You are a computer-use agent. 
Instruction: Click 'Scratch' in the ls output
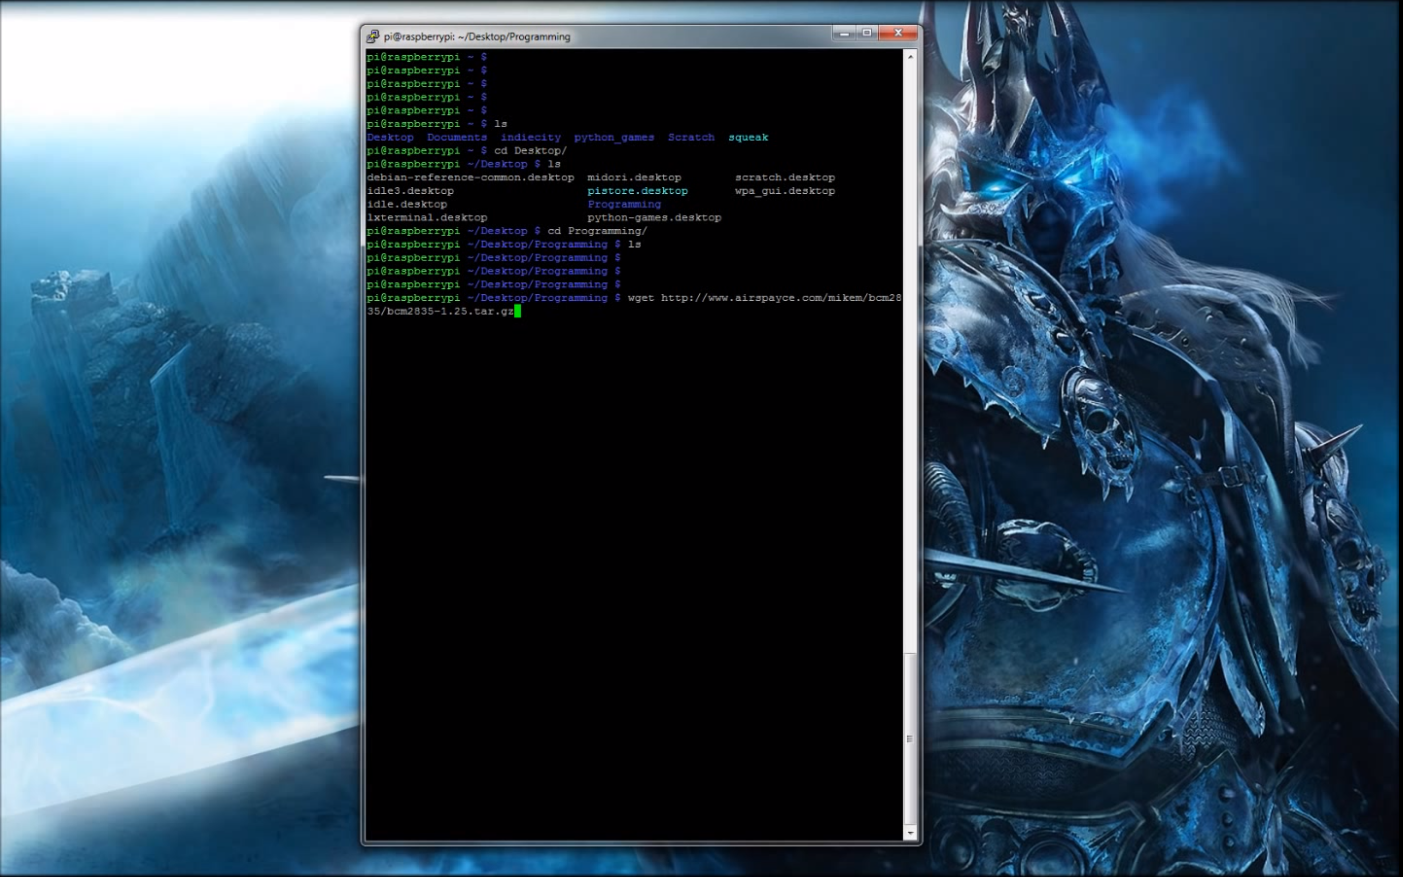point(691,137)
